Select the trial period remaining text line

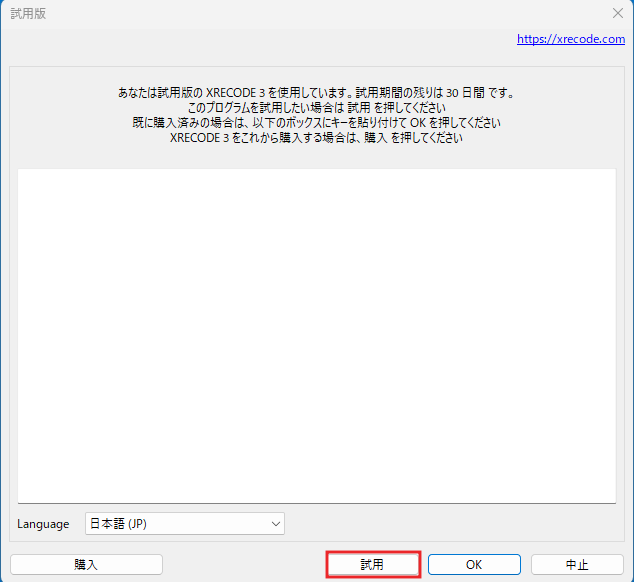click(x=317, y=93)
